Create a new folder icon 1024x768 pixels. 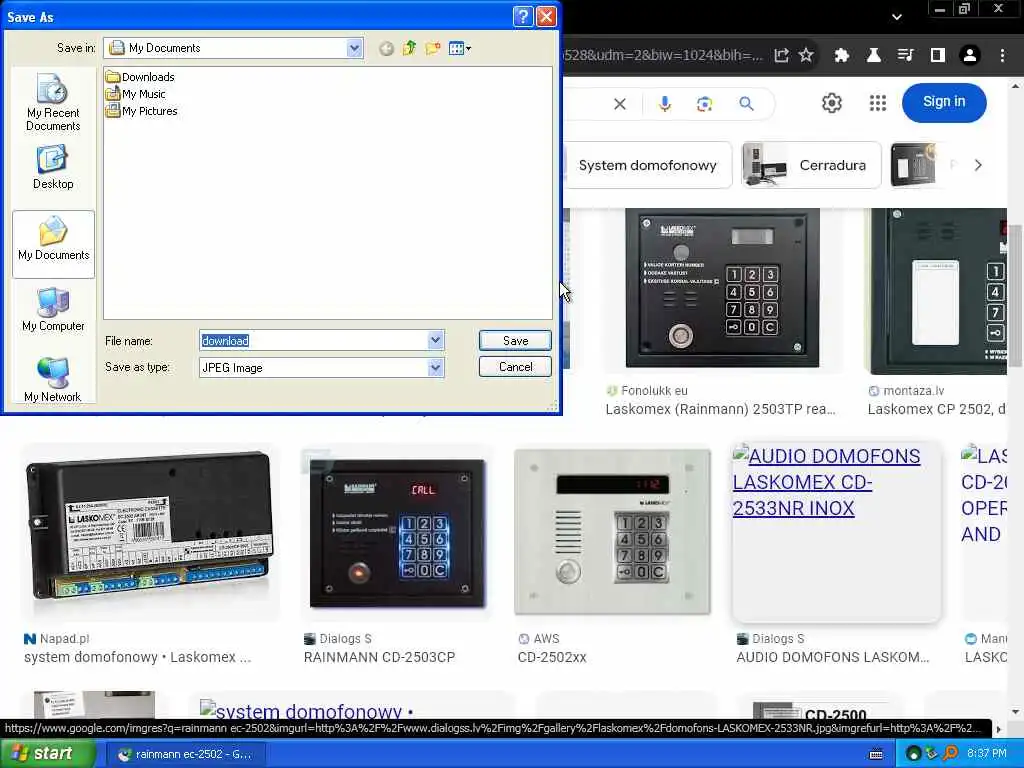pyautogui.click(x=432, y=48)
